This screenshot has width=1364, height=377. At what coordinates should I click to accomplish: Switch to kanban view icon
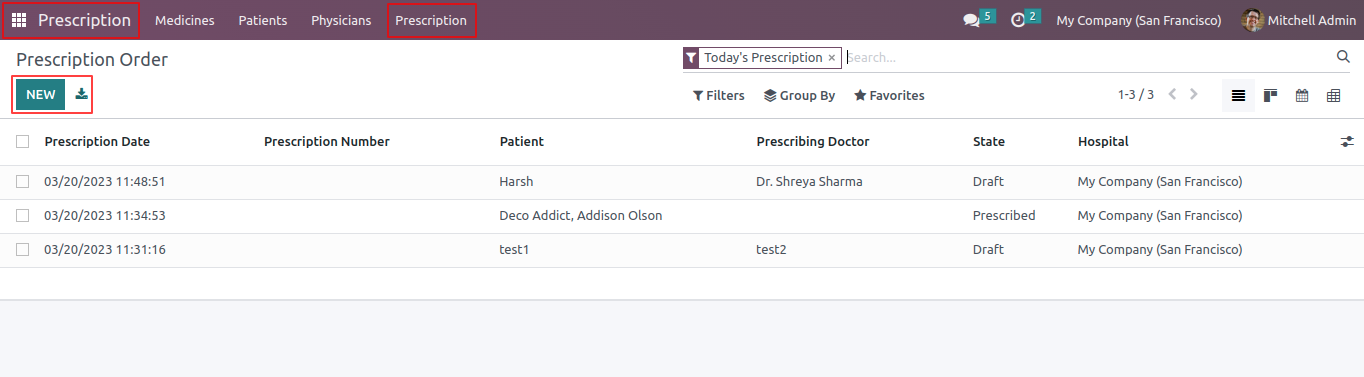(1270, 96)
